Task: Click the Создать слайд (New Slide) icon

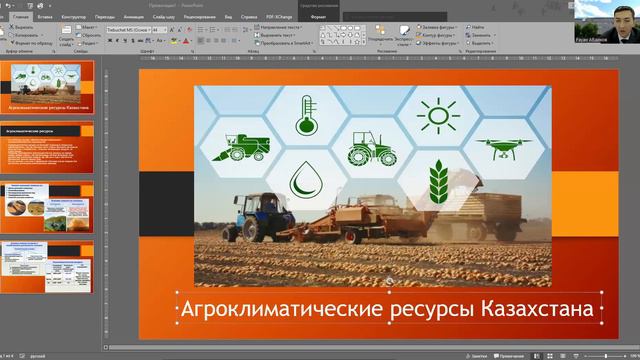Action: (66, 30)
